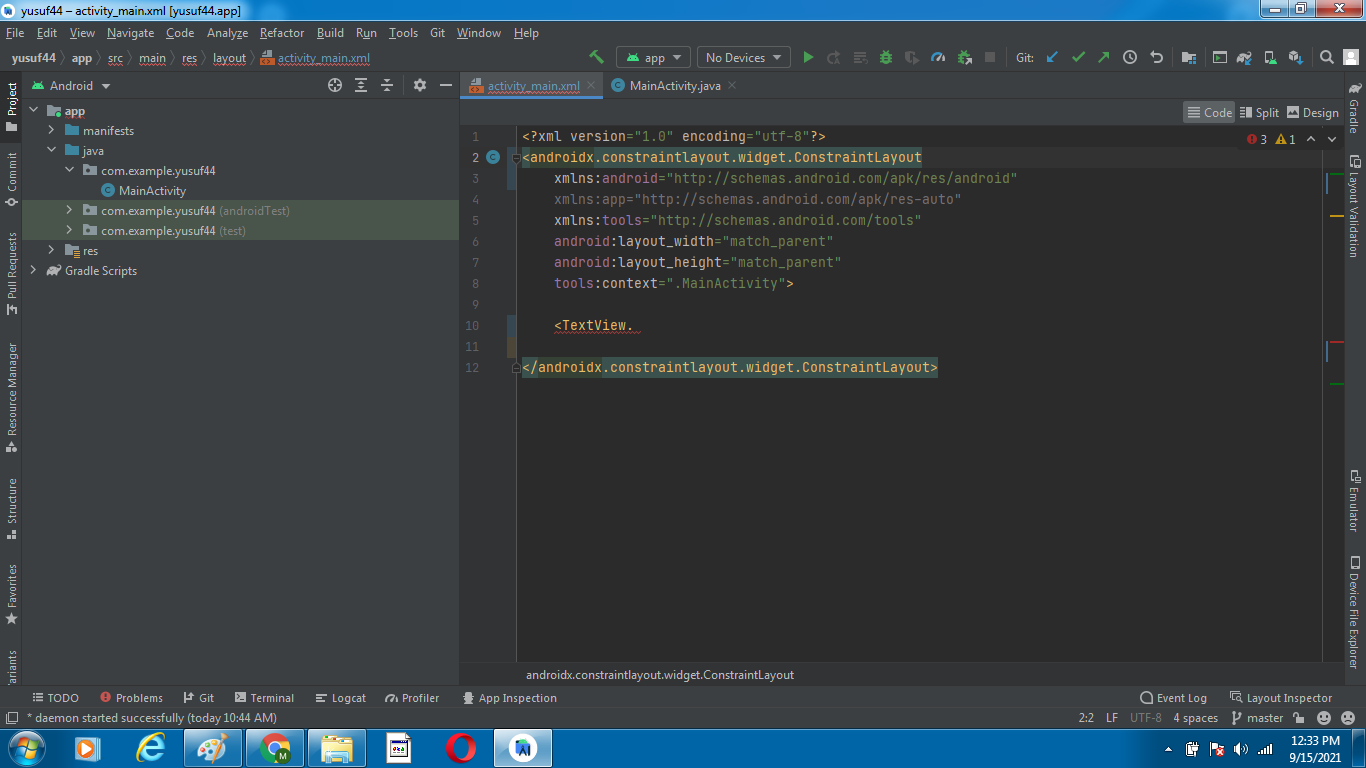The image size is (1366, 768).
Task: Commit changes via the Git checkmark icon
Action: click(1078, 57)
